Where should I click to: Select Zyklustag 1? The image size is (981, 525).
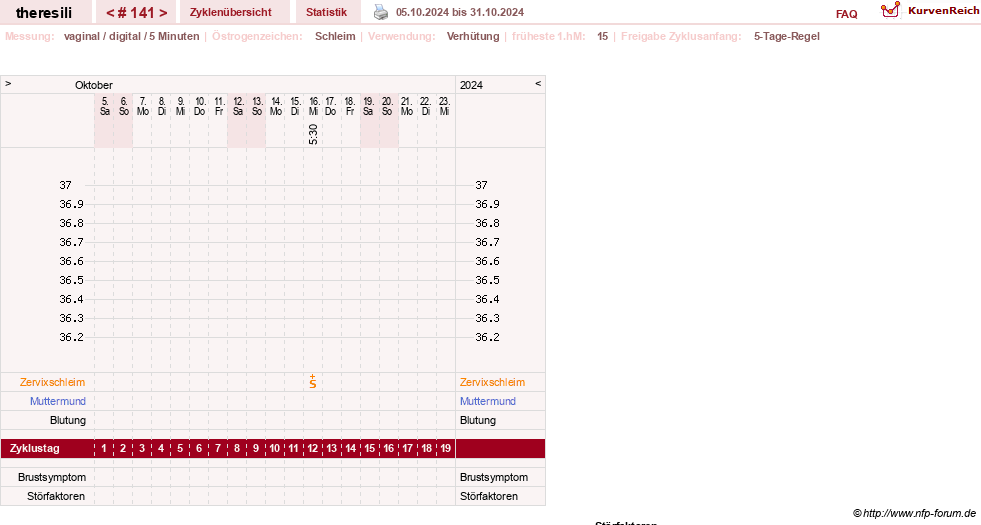[104, 449]
